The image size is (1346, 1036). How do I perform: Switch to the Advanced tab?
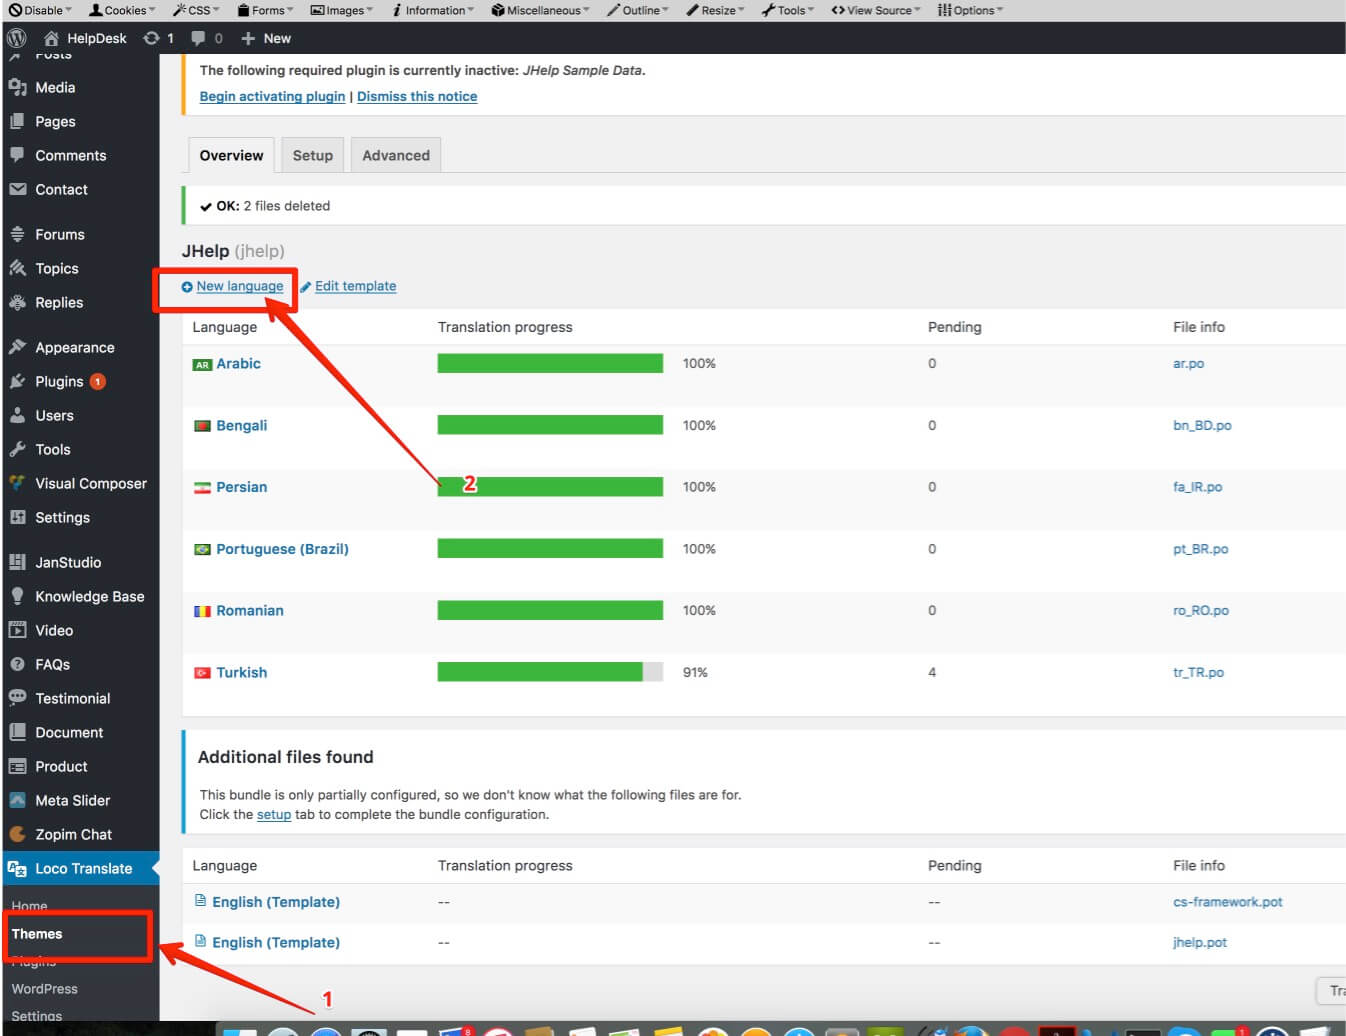(x=396, y=155)
